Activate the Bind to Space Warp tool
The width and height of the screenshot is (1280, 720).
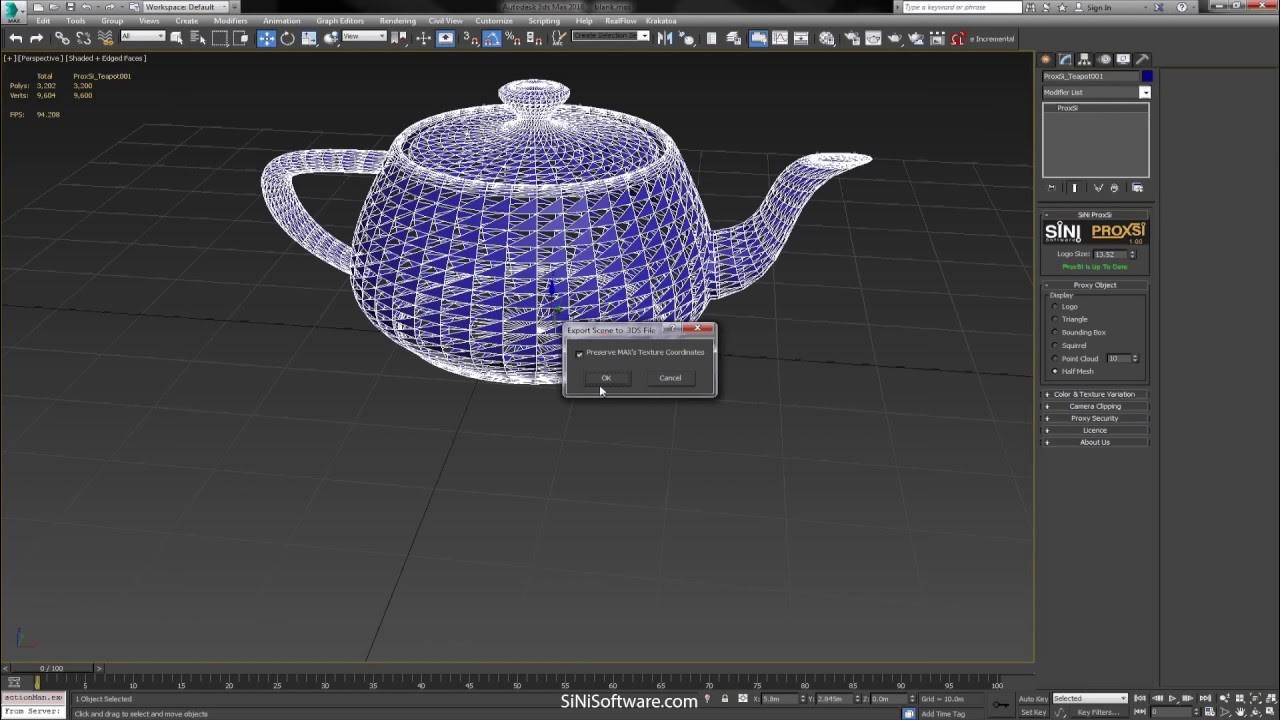pos(106,38)
